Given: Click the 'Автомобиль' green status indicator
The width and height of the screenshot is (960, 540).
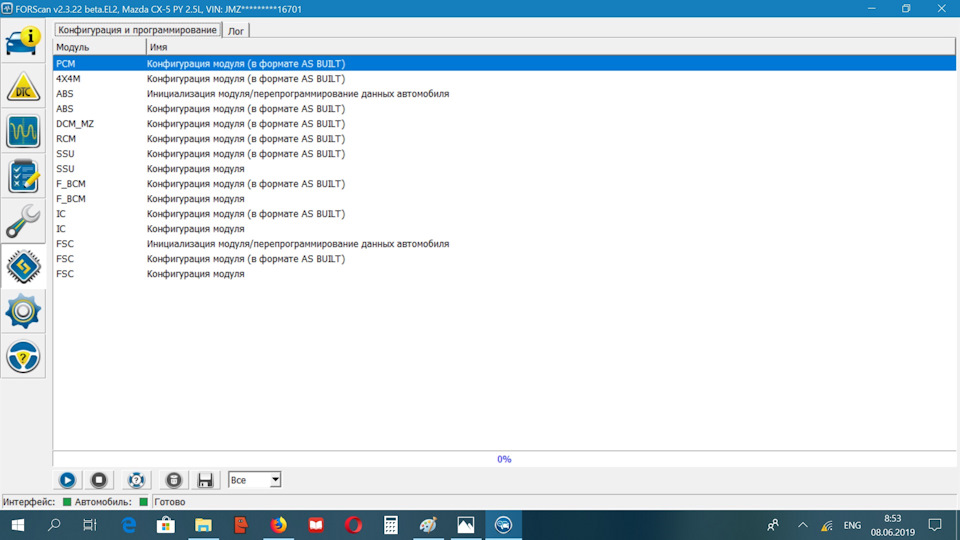Looking at the screenshot, I should click(x=143, y=502).
